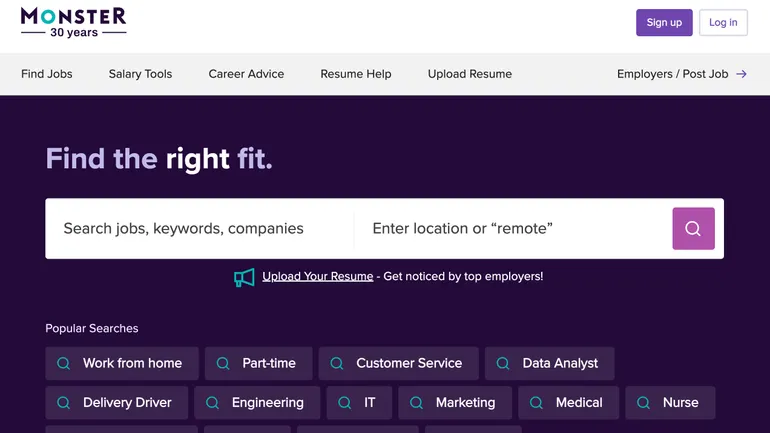This screenshot has height=433, width=770.
Task: Follow the Upload Your Resume link
Action: click(317, 277)
